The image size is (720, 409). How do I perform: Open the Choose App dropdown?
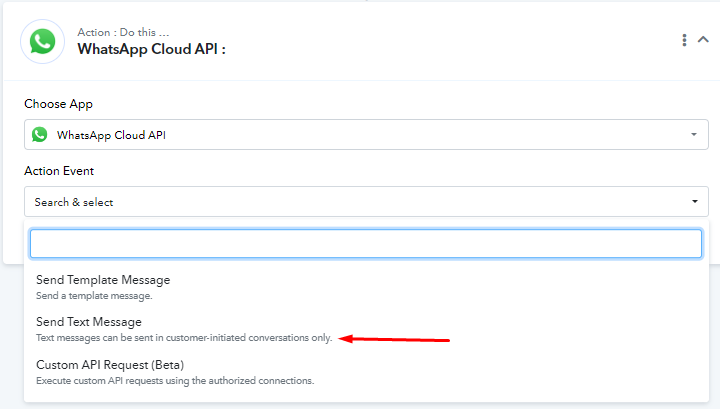click(366, 135)
